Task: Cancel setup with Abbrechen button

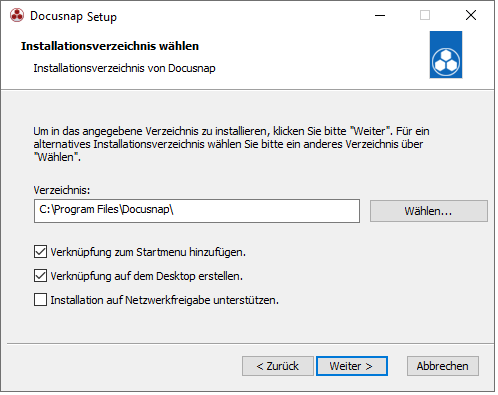Action: tap(443, 366)
